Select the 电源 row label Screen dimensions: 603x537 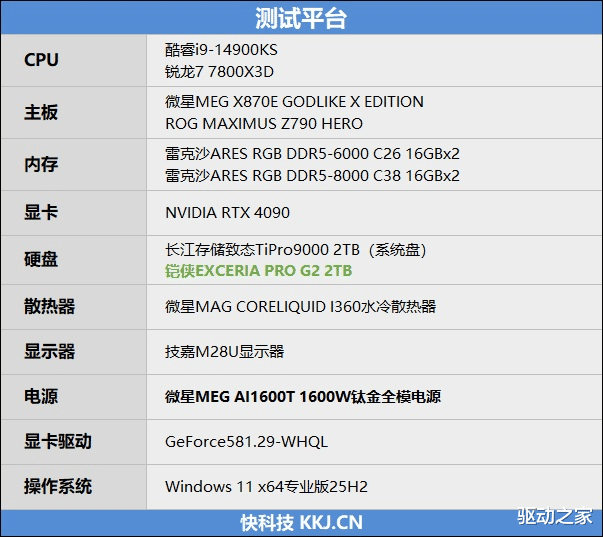click(41, 397)
